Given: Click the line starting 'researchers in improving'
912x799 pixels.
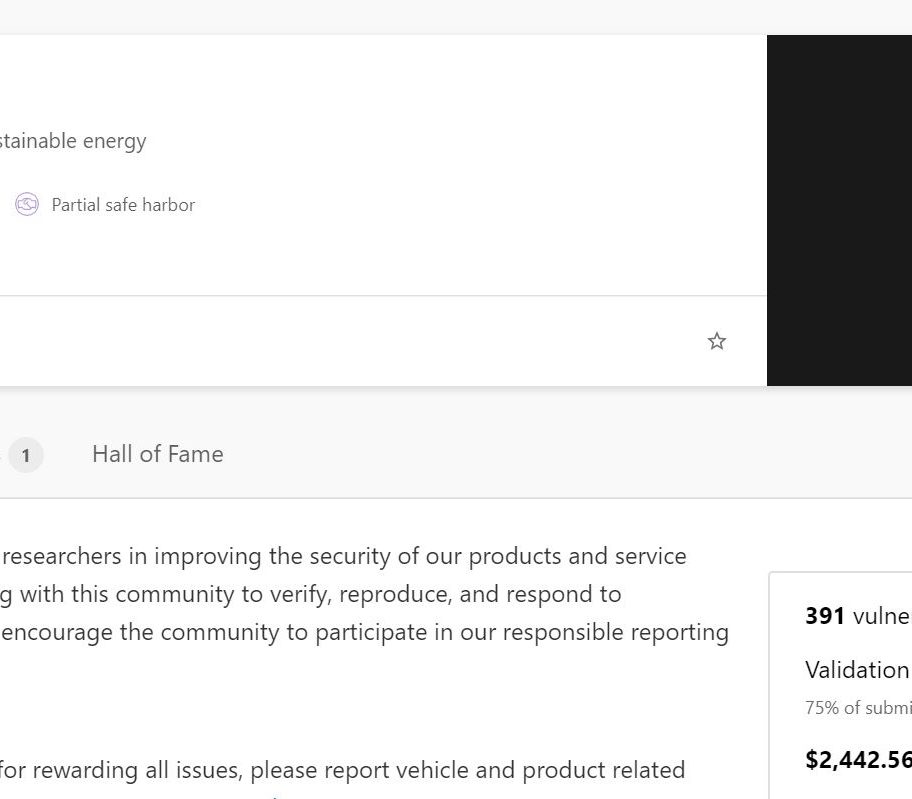Looking at the screenshot, I should pos(344,557).
